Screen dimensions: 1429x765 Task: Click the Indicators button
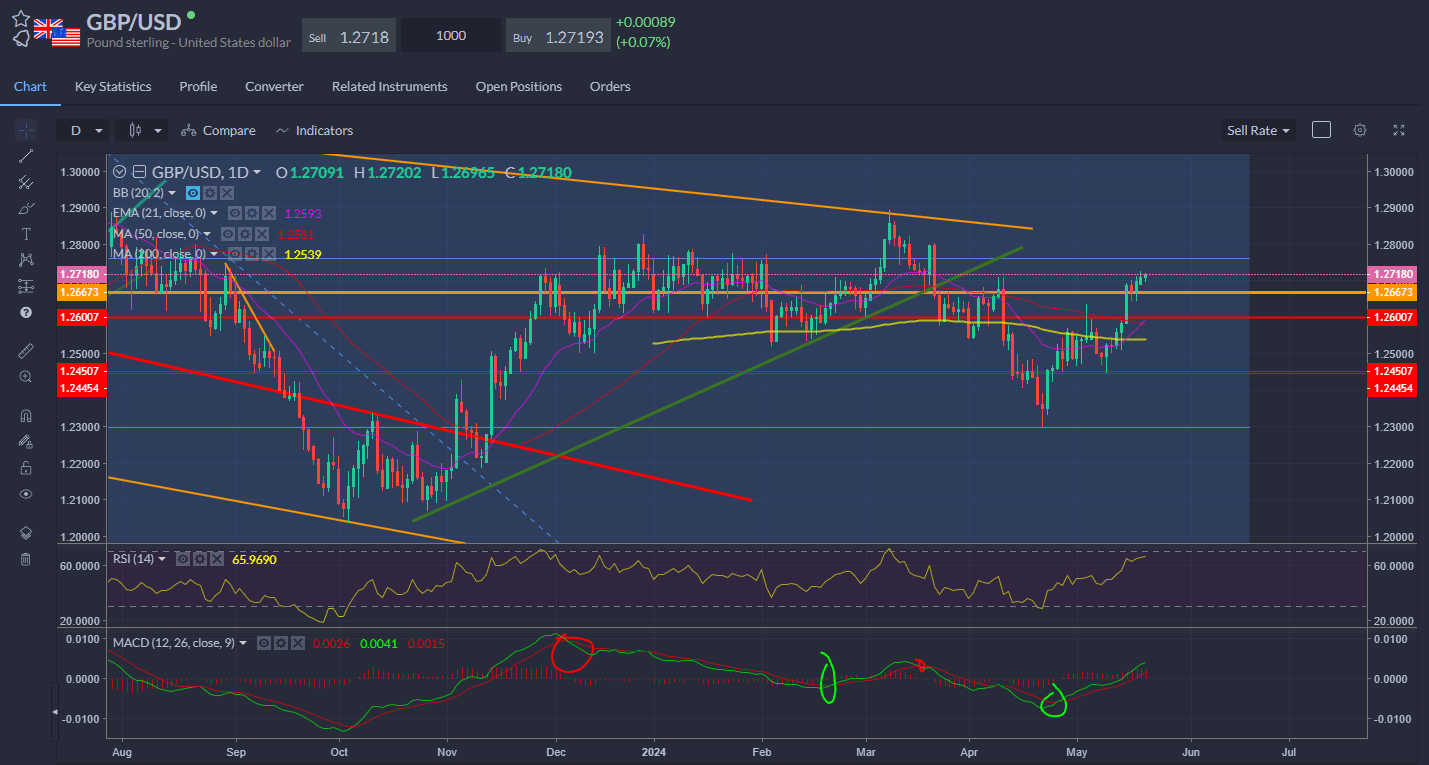[x=314, y=130]
